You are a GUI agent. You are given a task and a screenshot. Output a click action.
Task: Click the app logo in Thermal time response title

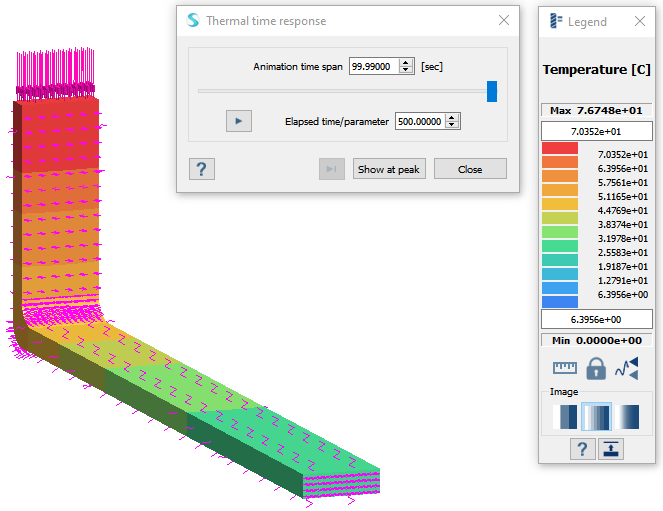[193, 20]
